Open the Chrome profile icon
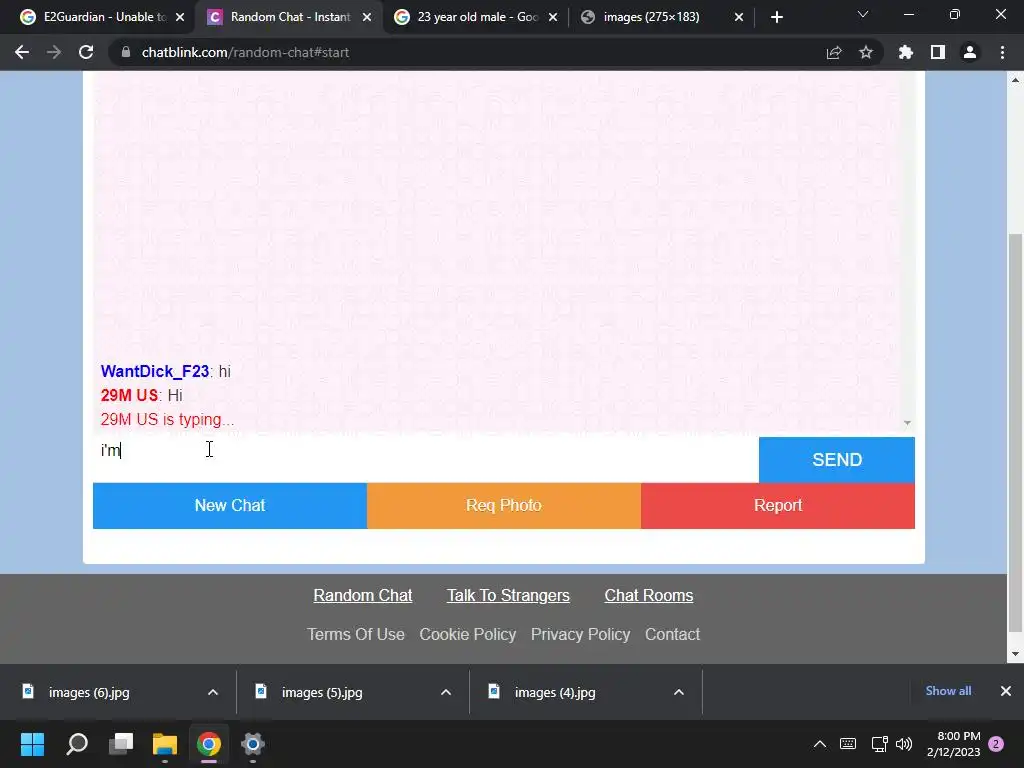The height and width of the screenshot is (768, 1024). pos(970,52)
